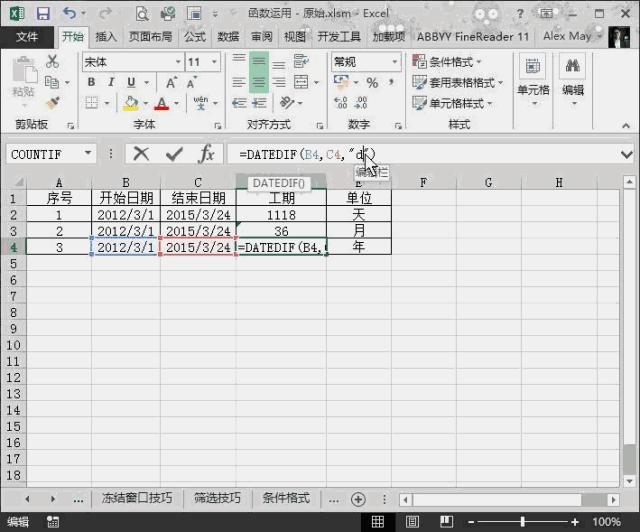The width and height of the screenshot is (640, 532).
Task: Apply percent style
Action: [x=372, y=83]
